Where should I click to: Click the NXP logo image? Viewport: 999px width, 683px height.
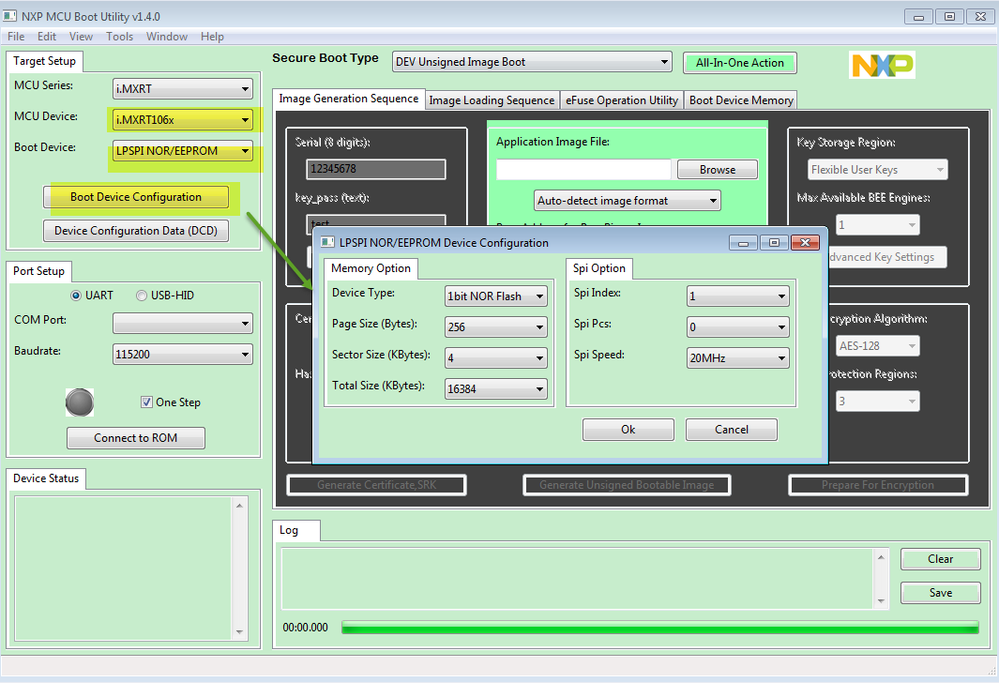[882, 65]
